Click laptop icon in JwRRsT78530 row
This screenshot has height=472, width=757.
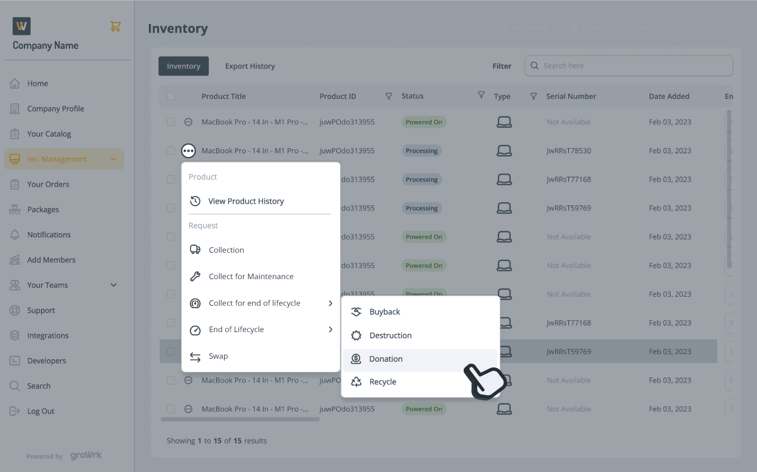[x=504, y=151]
